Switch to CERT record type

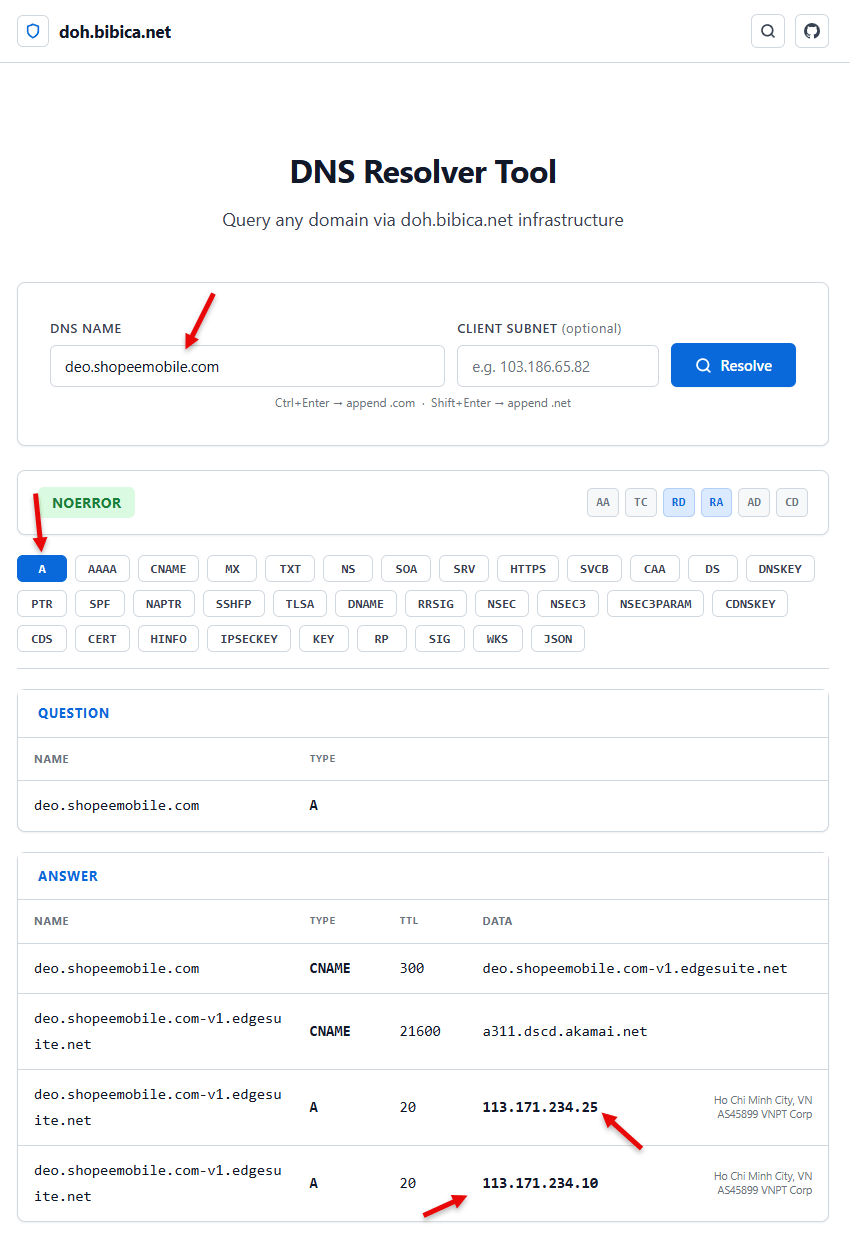tap(102, 639)
